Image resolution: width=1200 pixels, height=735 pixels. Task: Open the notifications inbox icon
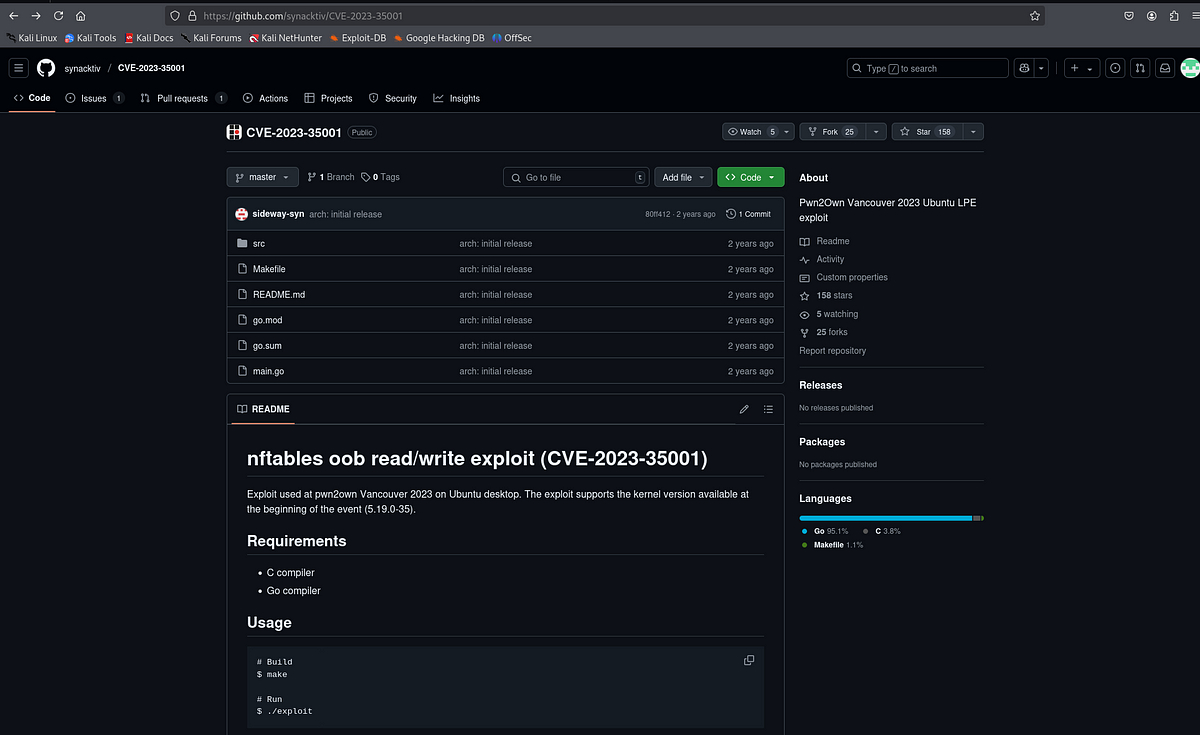click(1165, 68)
